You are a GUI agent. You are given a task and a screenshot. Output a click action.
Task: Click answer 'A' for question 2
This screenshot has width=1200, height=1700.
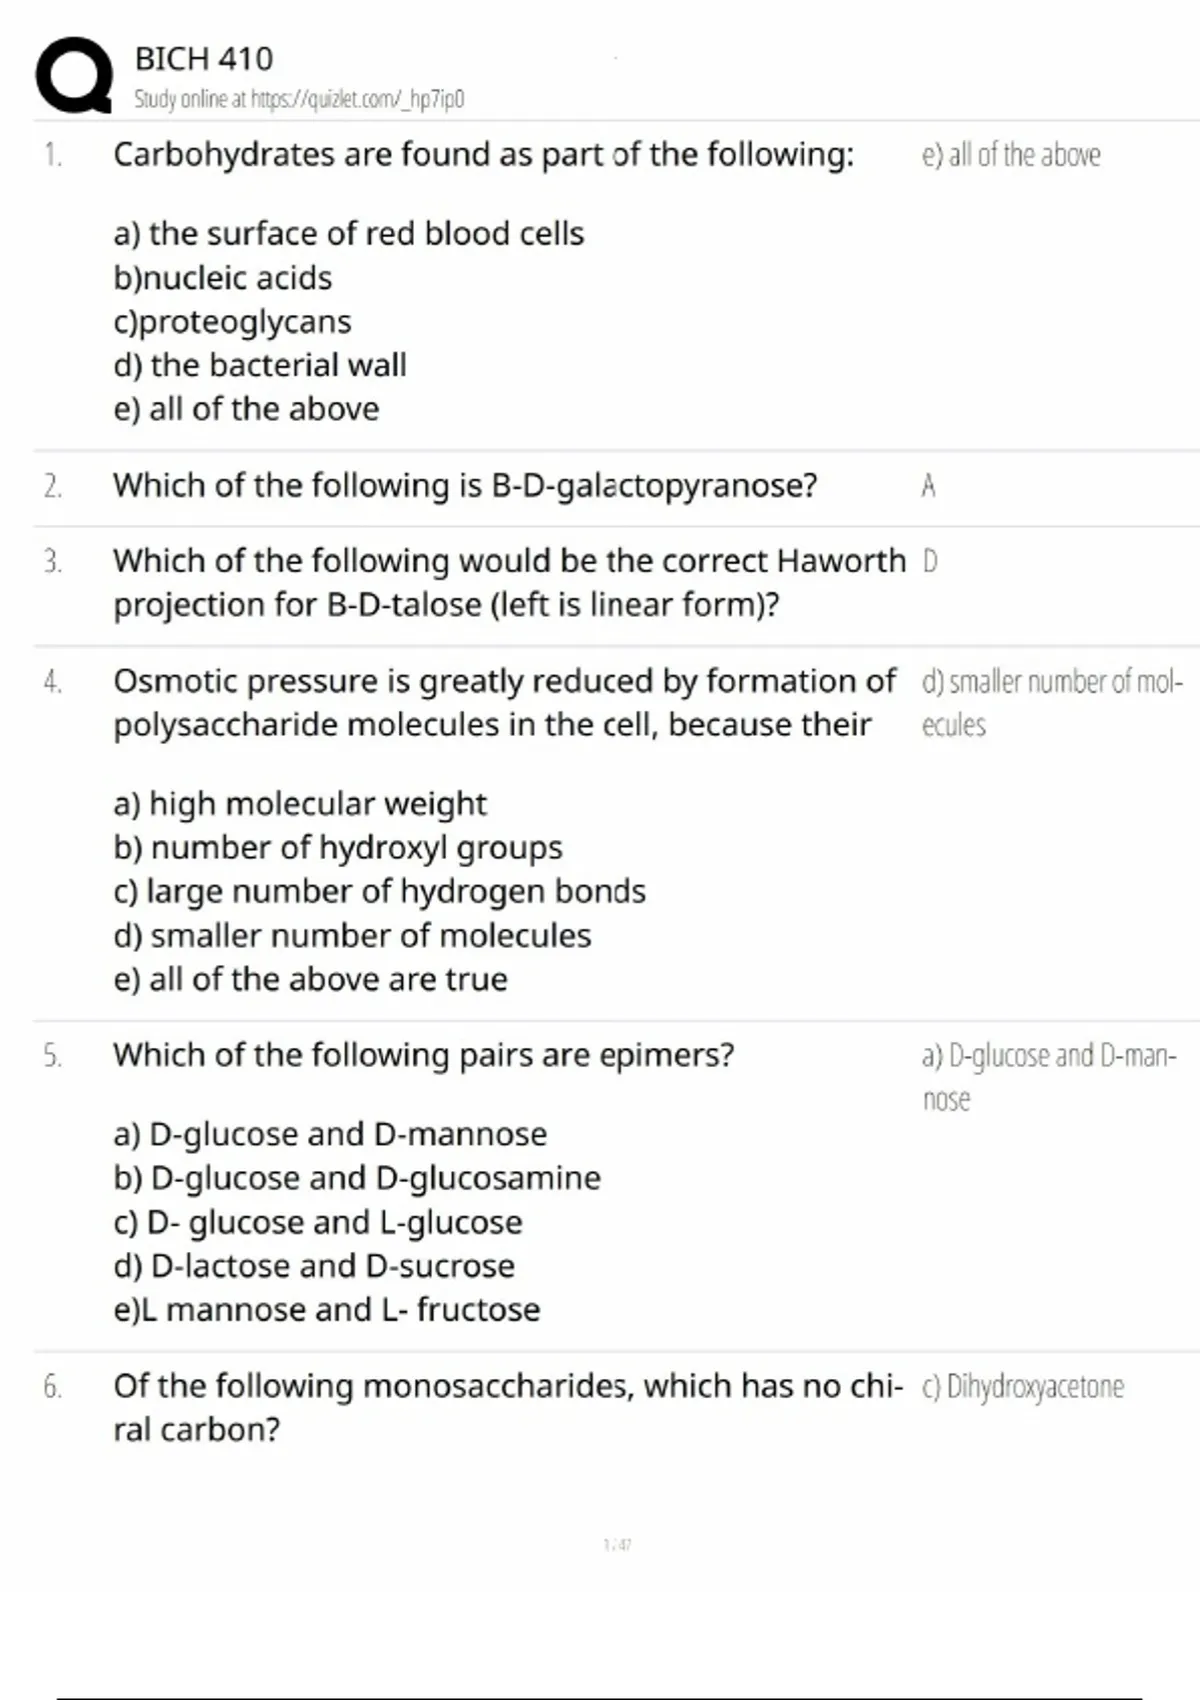928,486
